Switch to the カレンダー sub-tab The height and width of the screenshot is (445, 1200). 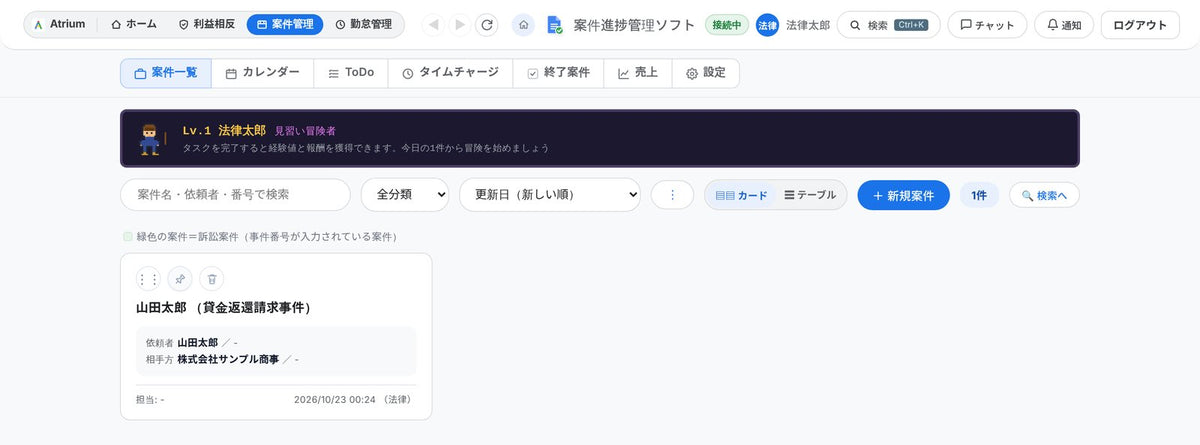[x=262, y=73]
